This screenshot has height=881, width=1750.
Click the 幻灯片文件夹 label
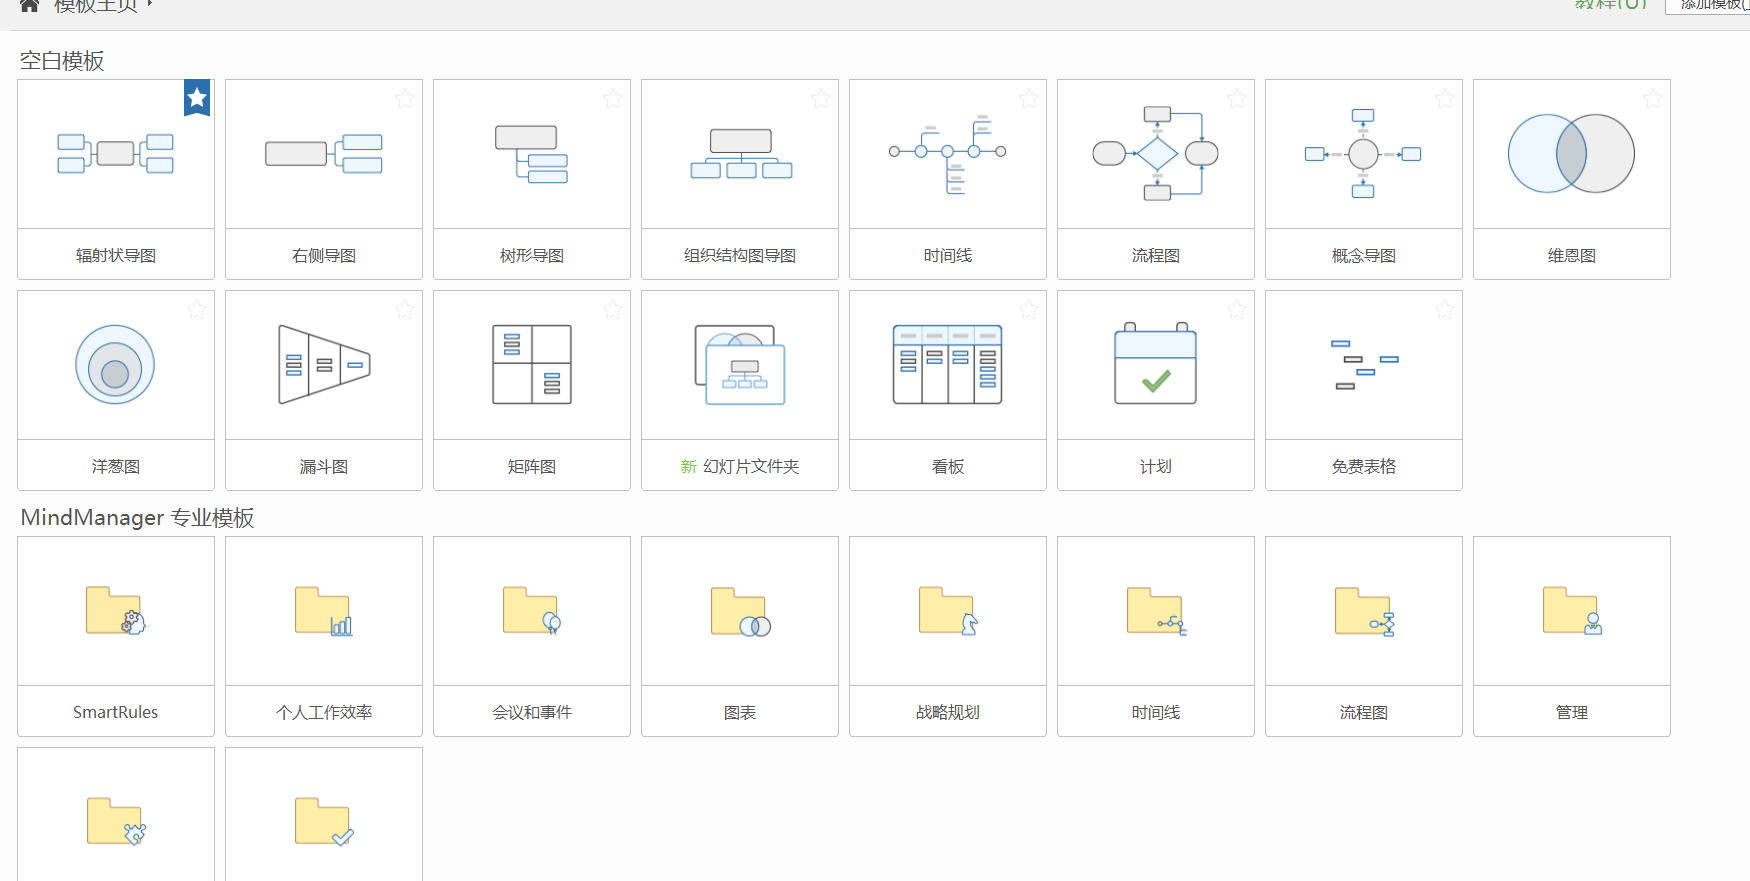[751, 467]
